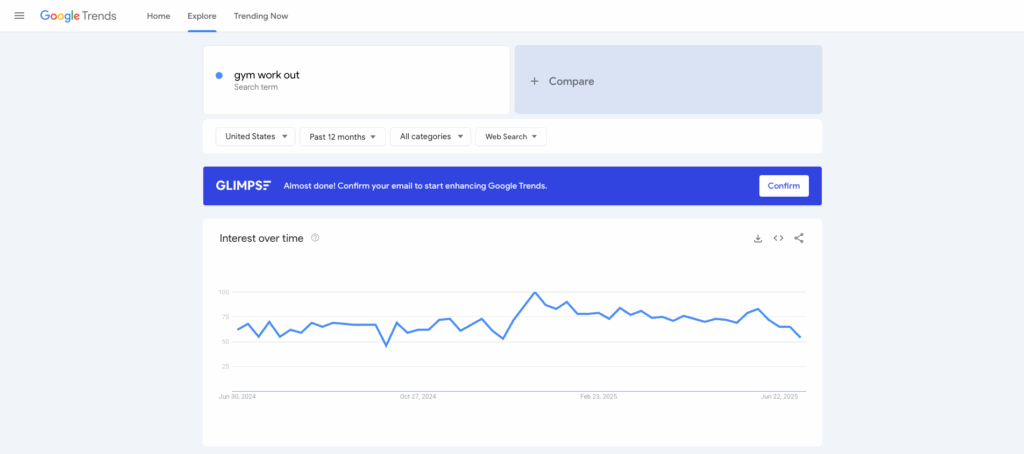Share the interest over time chart
The height and width of the screenshot is (454, 1024).
tap(799, 238)
